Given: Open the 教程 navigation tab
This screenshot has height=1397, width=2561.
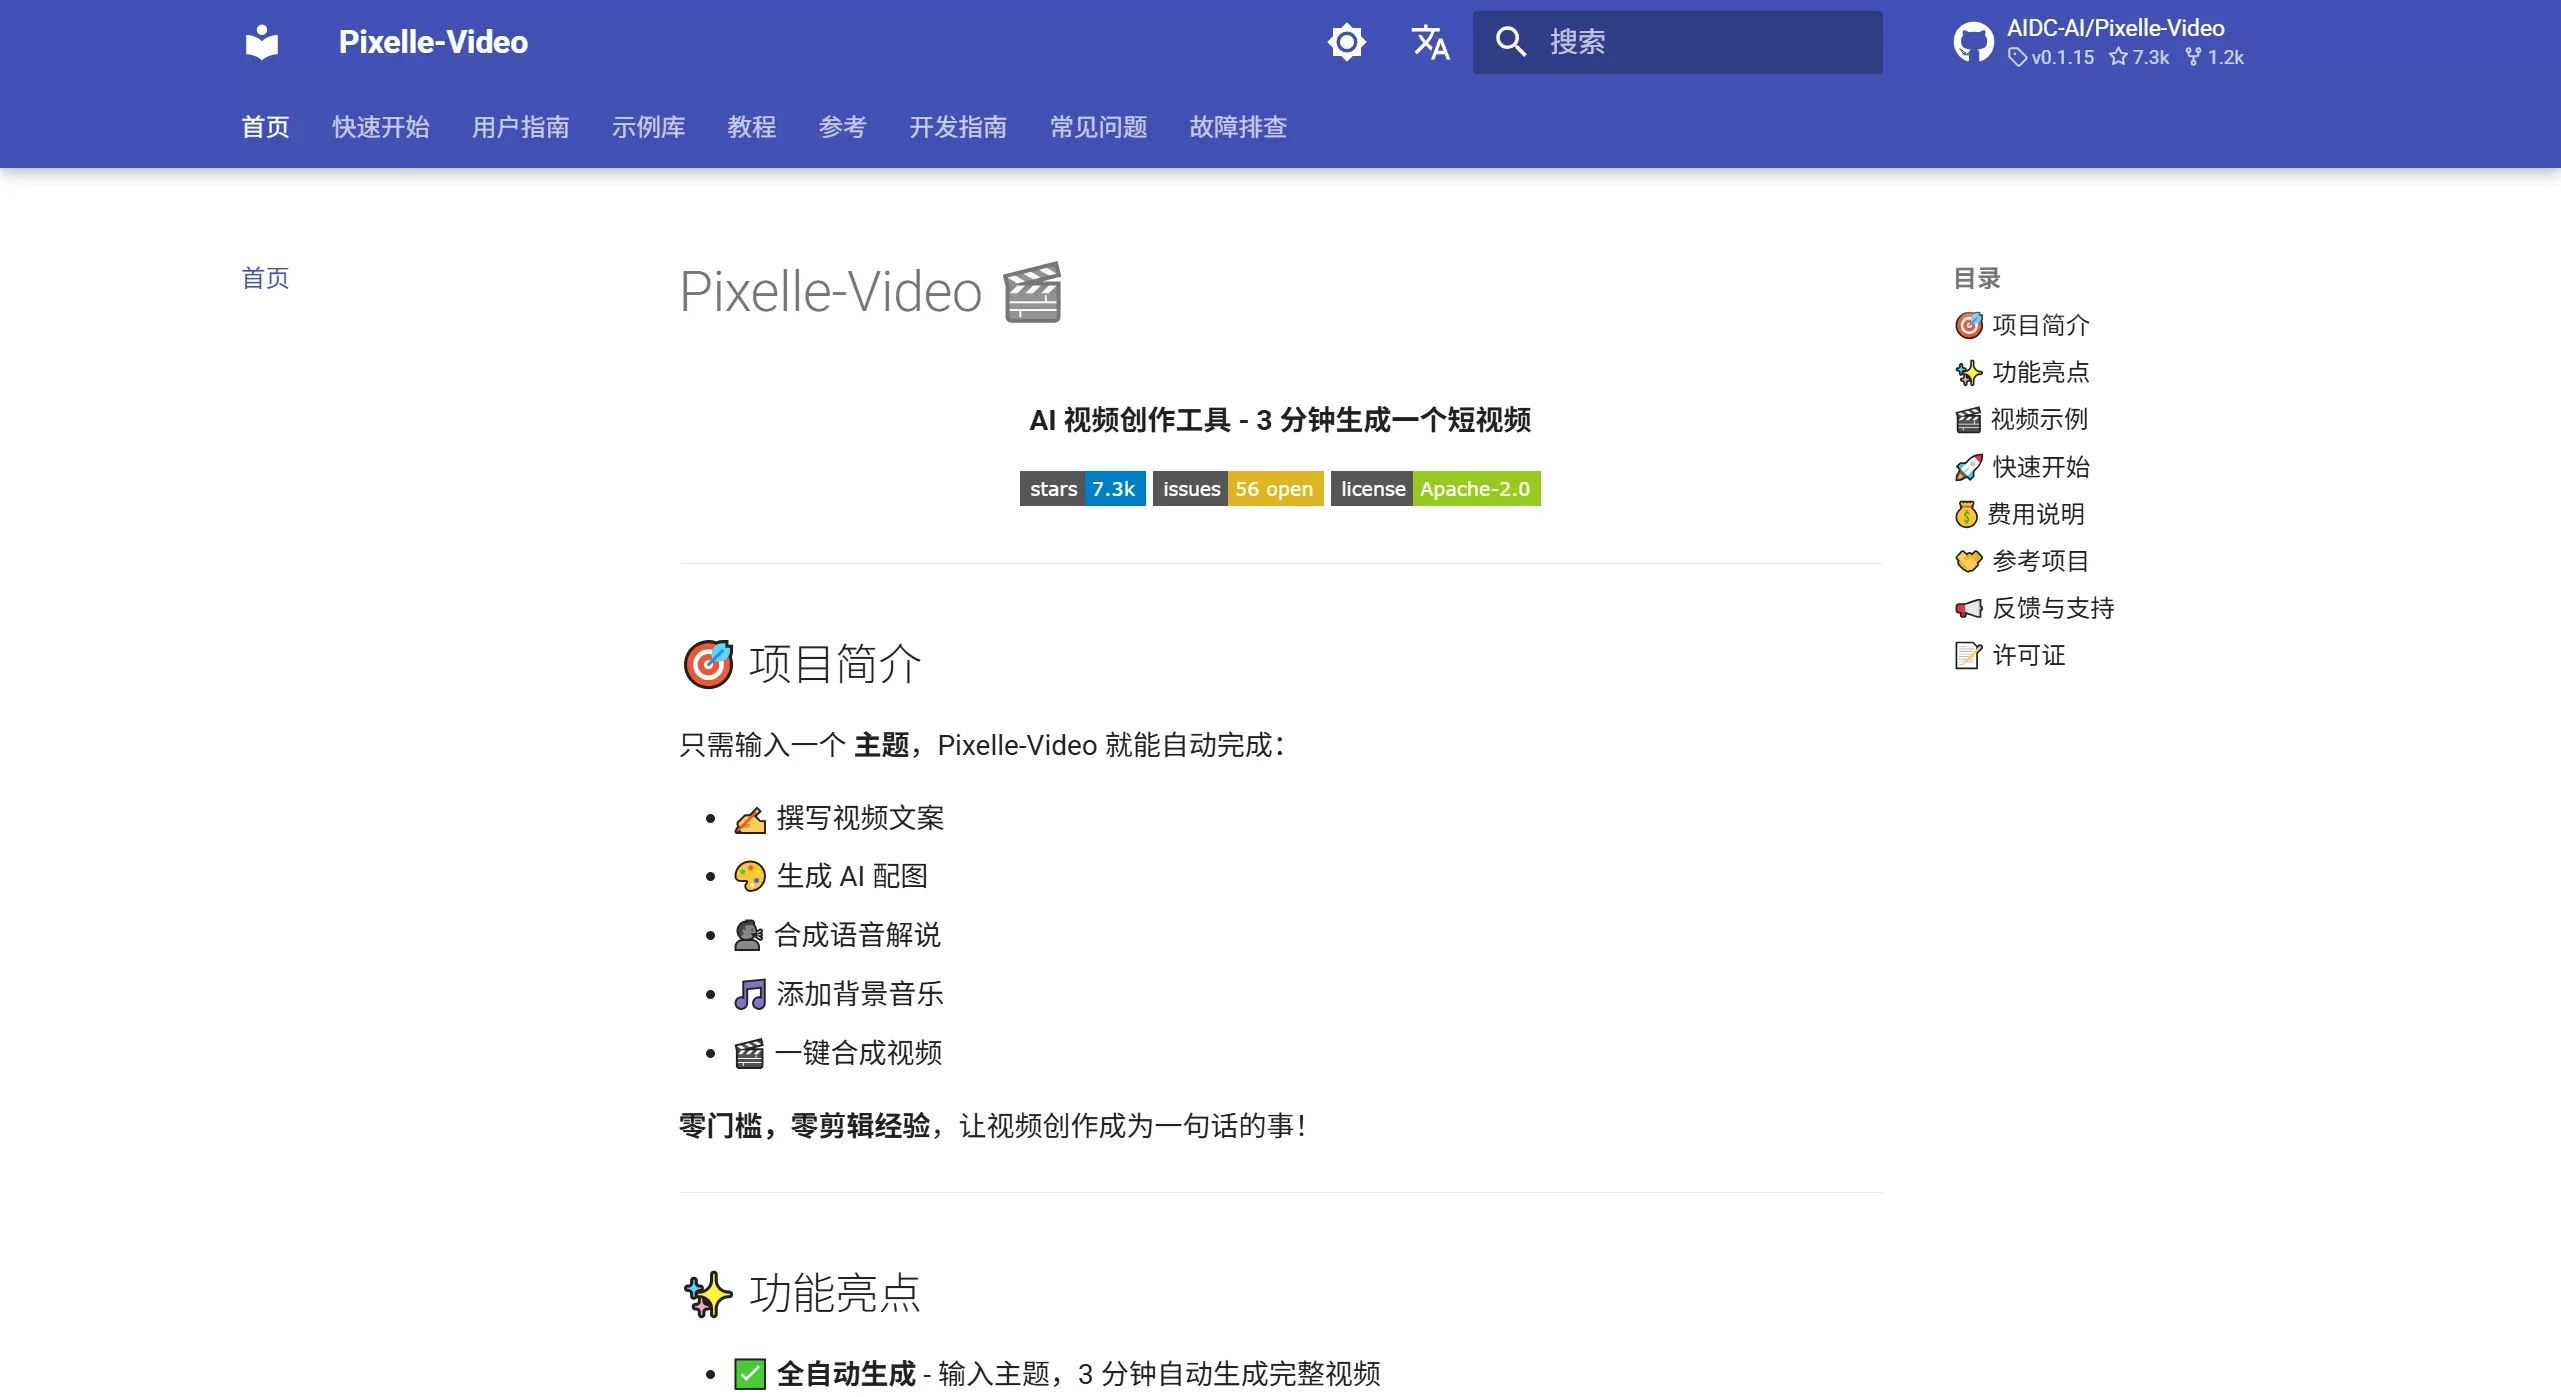Looking at the screenshot, I should click(751, 127).
